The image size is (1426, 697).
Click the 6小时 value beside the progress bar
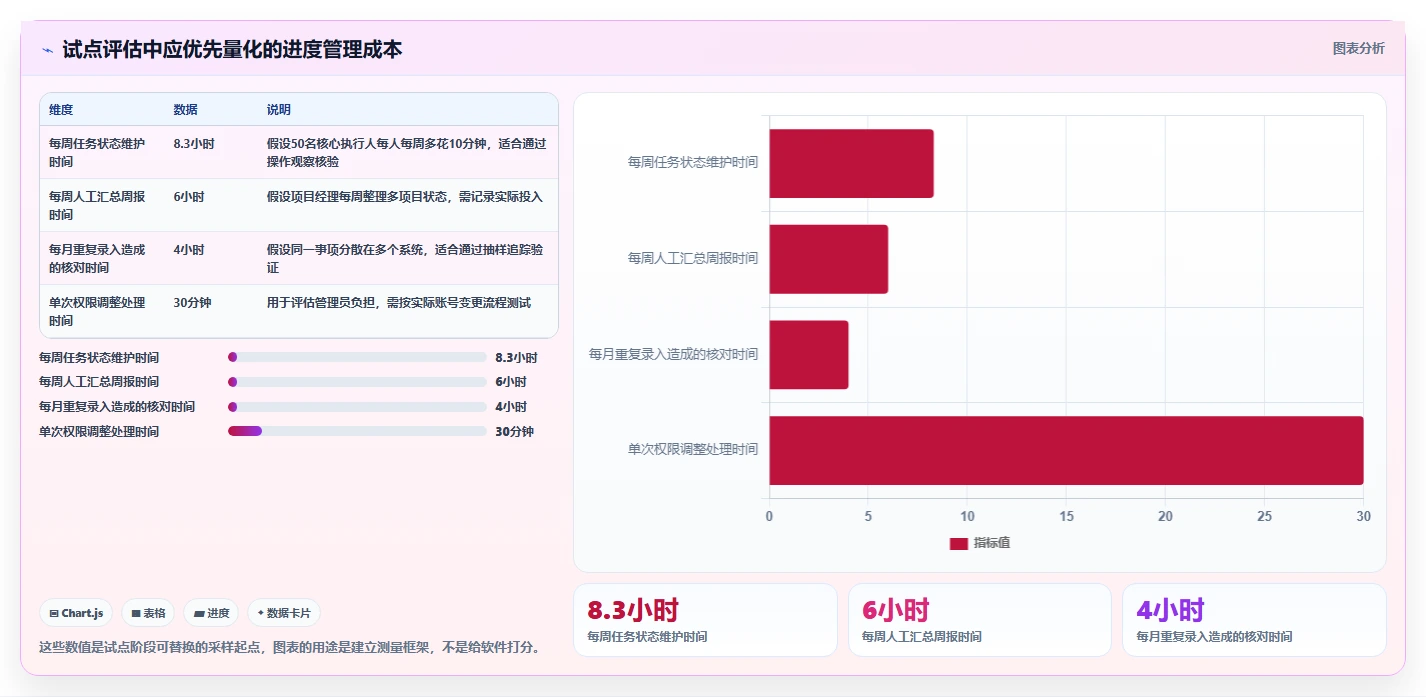coord(511,382)
